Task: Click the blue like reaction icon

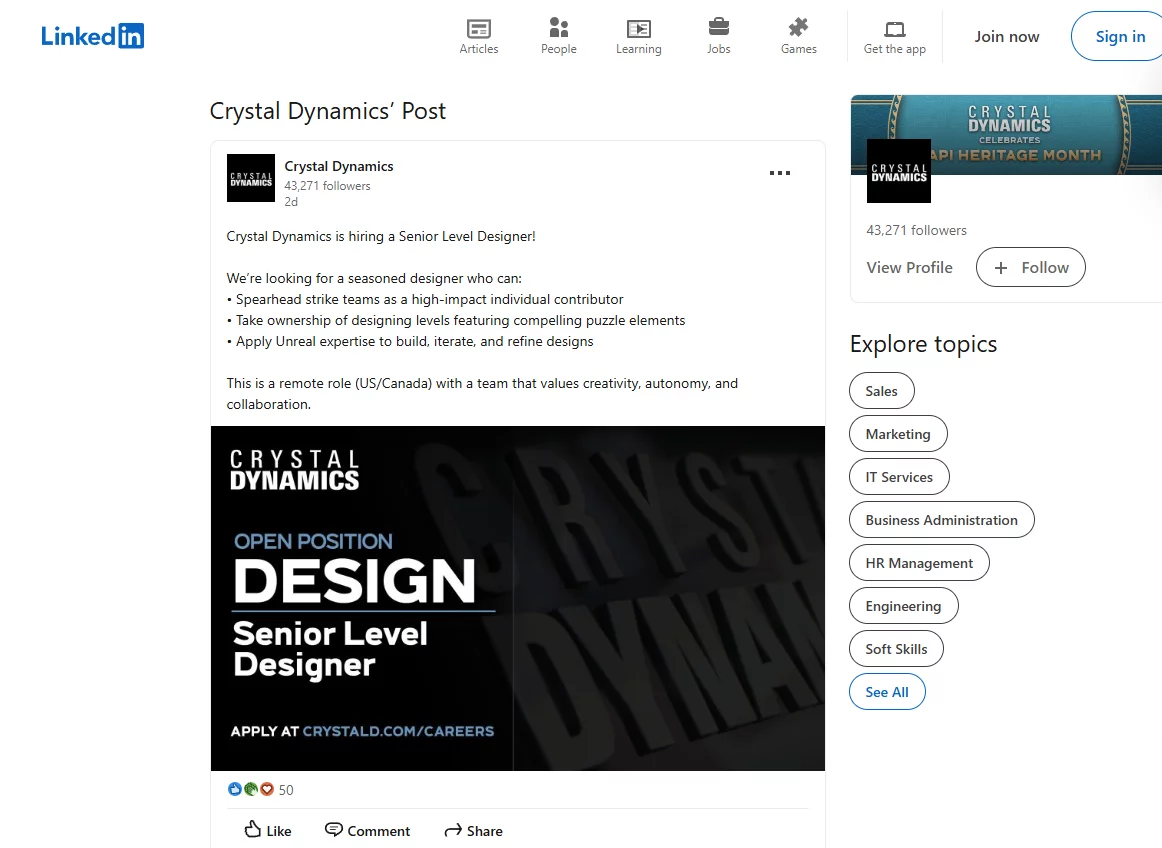Action: (235, 789)
